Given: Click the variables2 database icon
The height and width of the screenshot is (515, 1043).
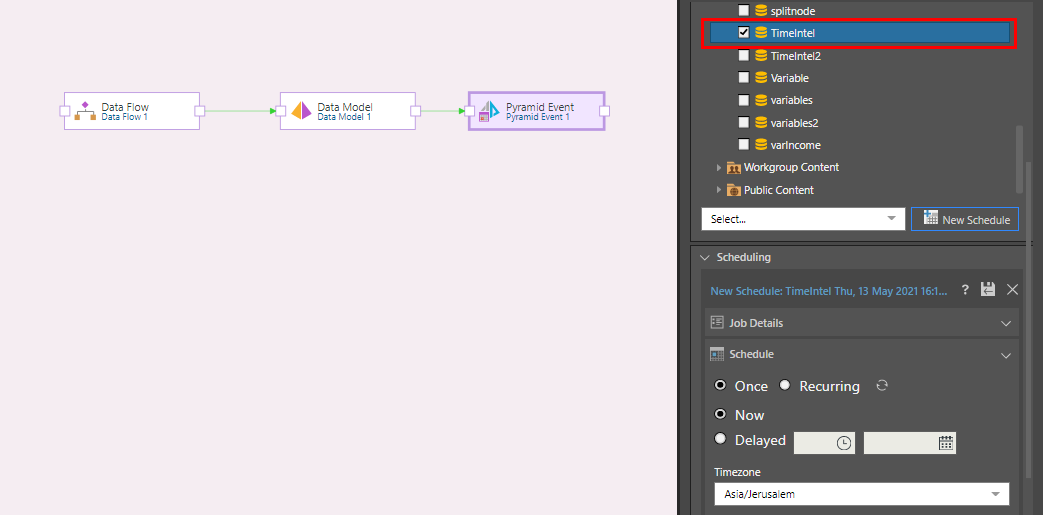Looking at the screenshot, I should [761, 123].
